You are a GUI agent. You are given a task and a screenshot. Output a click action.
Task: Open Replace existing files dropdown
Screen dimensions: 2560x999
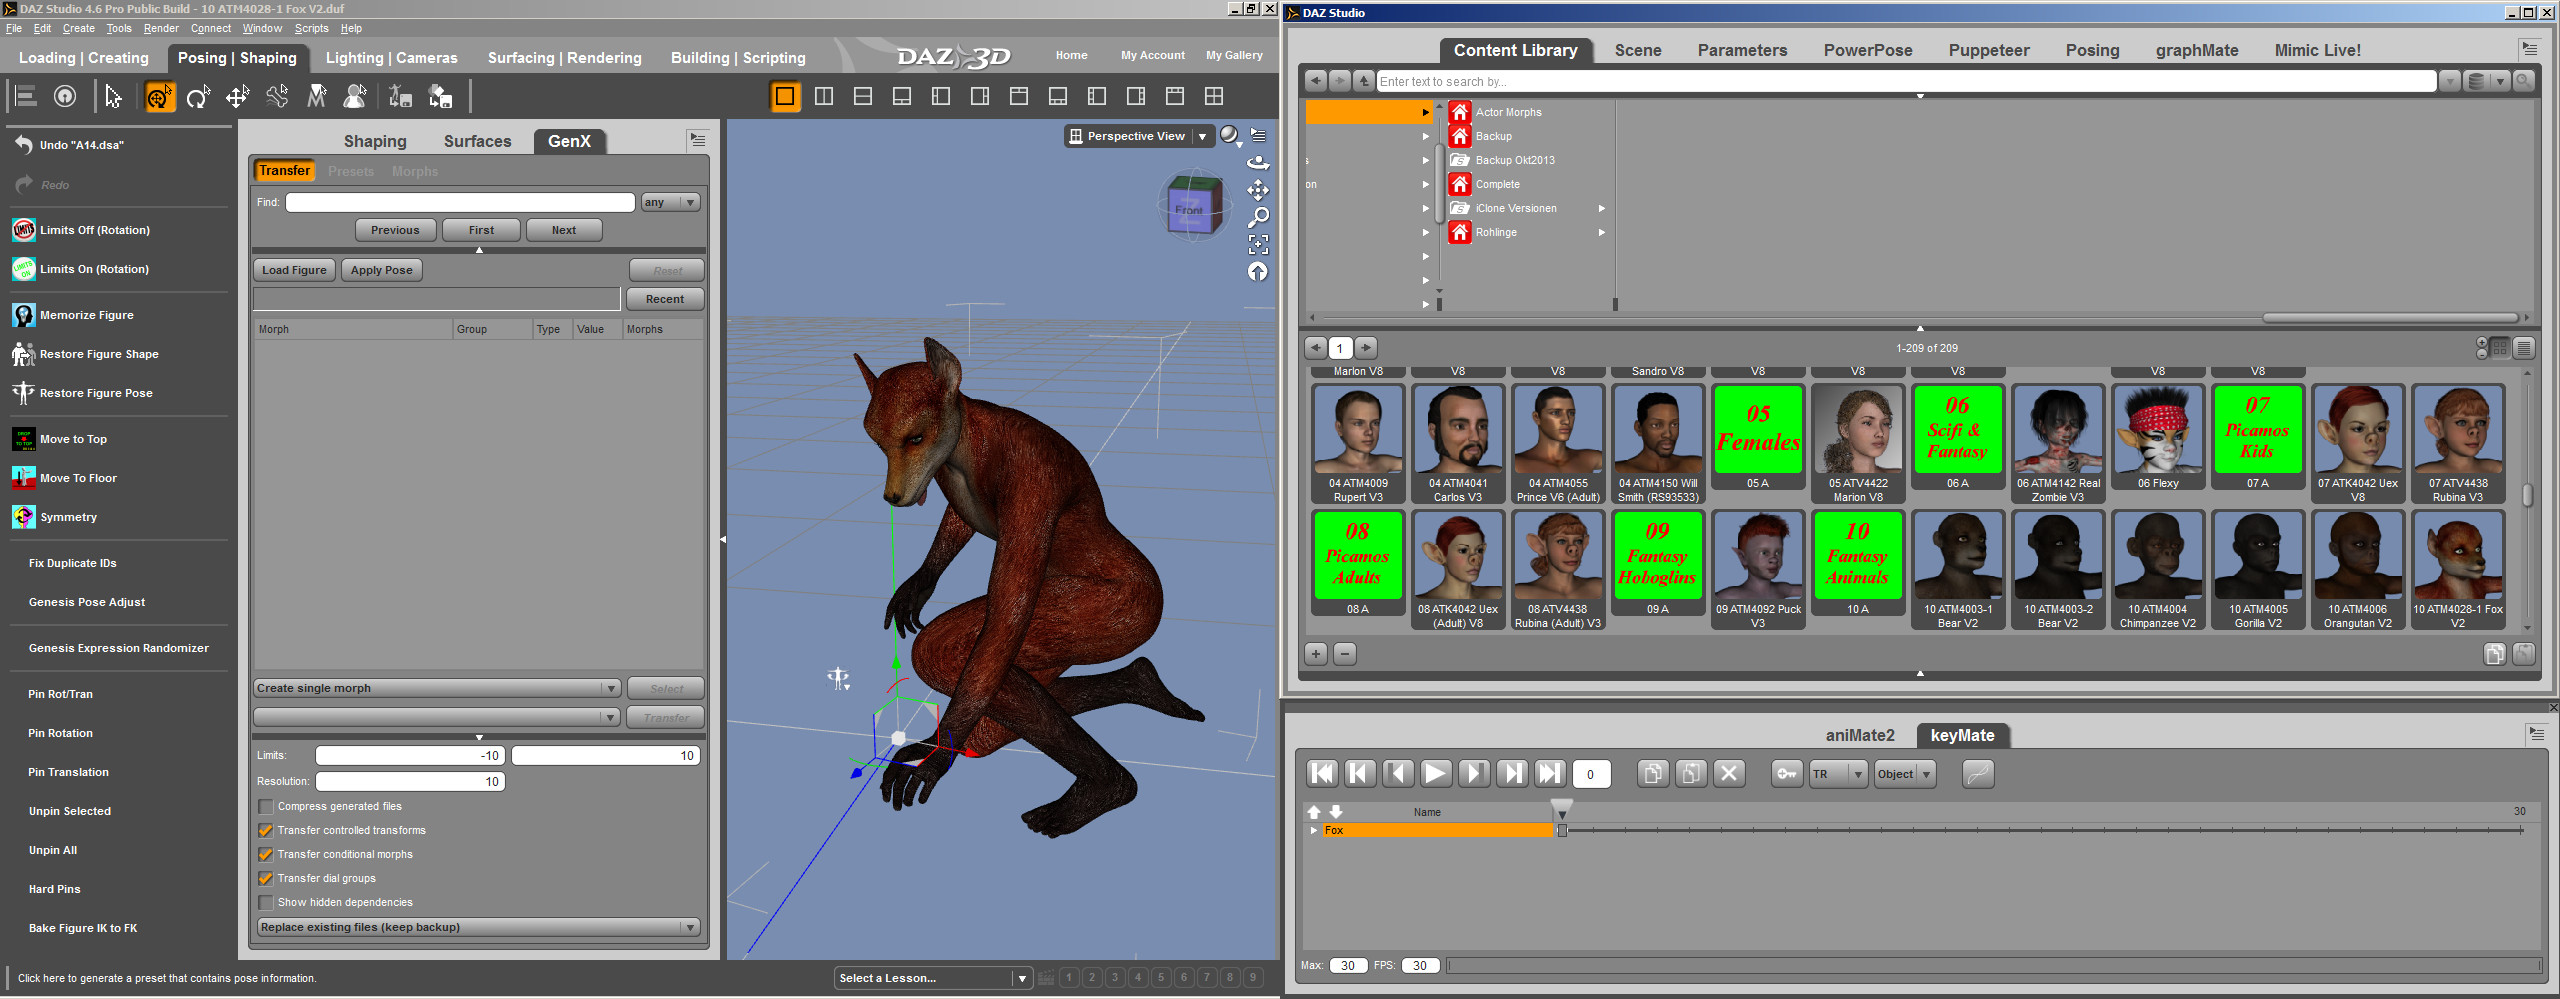tap(479, 927)
